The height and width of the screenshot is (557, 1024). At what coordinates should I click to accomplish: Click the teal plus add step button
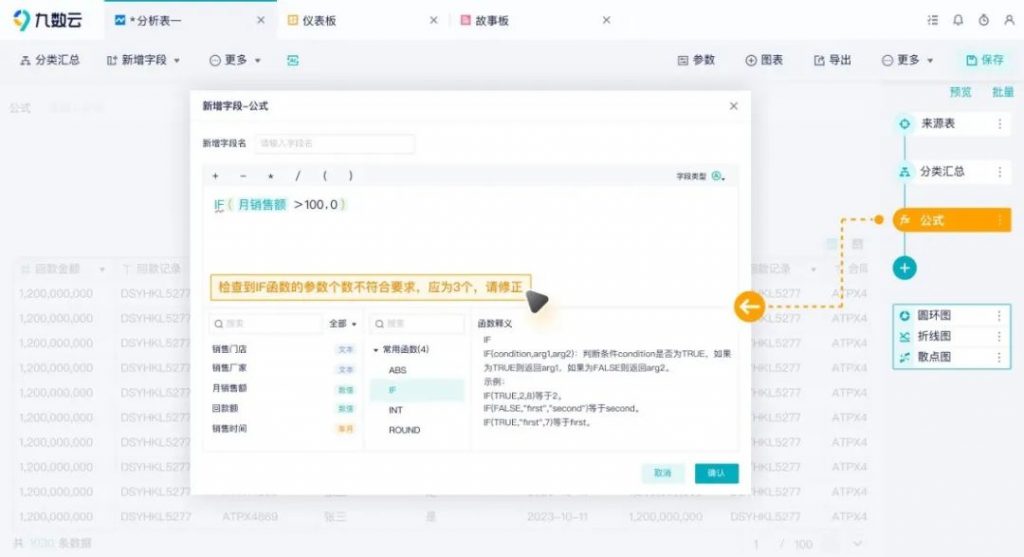point(904,267)
